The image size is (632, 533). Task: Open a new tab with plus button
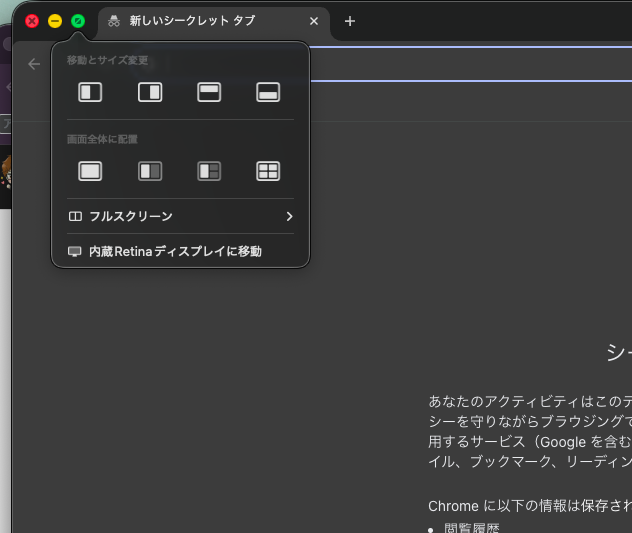click(x=350, y=21)
